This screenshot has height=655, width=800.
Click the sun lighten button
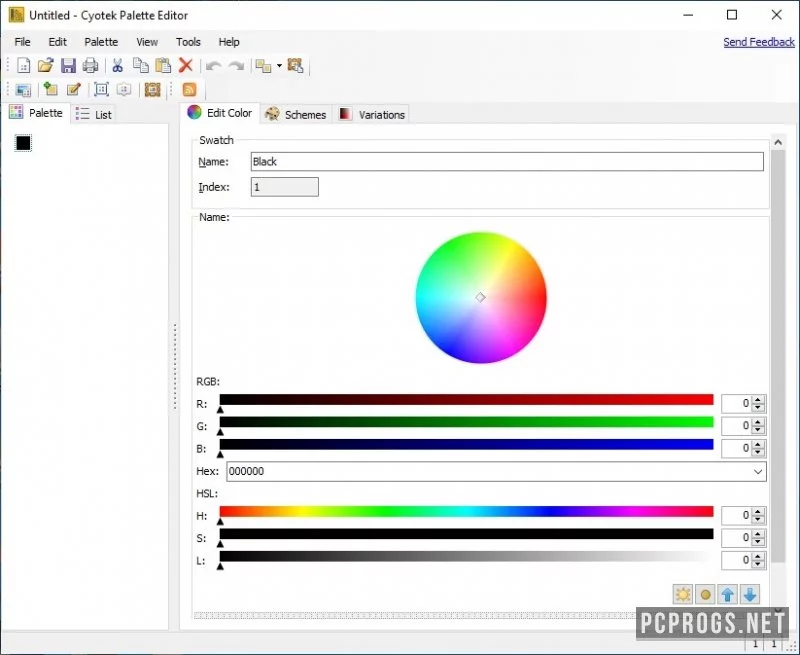tap(683, 594)
